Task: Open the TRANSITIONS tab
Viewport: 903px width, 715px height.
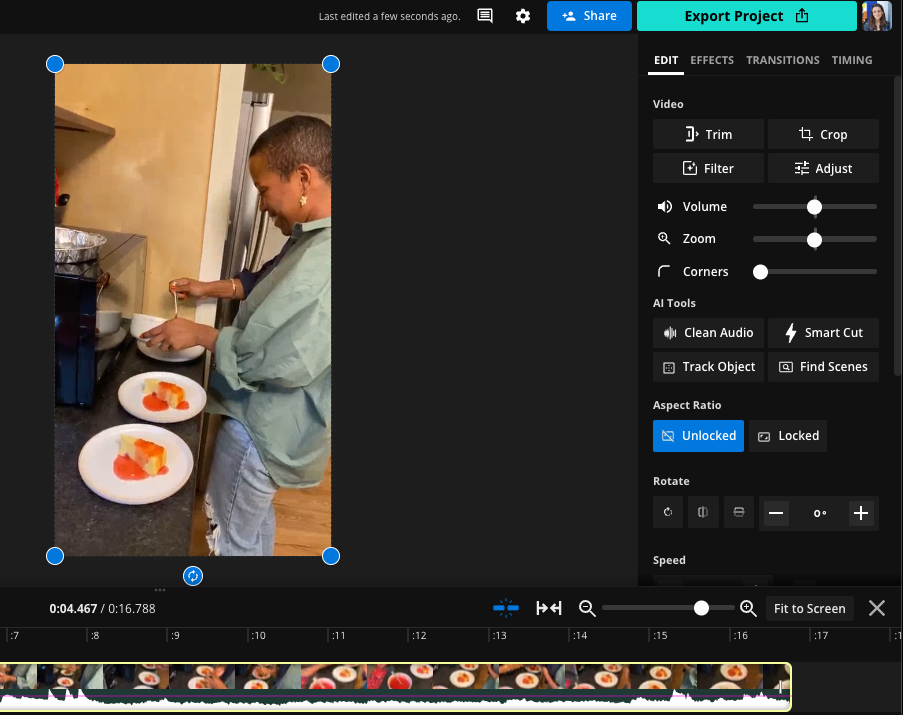Action: pyautogui.click(x=783, y=60)
